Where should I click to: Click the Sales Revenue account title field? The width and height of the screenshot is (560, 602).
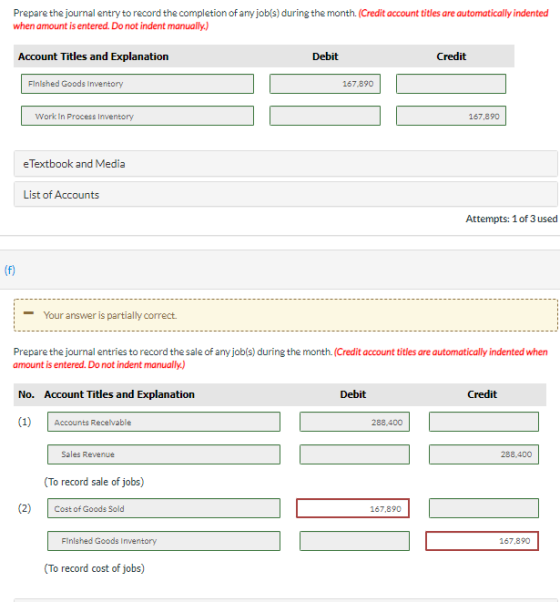click(x=164, y=454)
